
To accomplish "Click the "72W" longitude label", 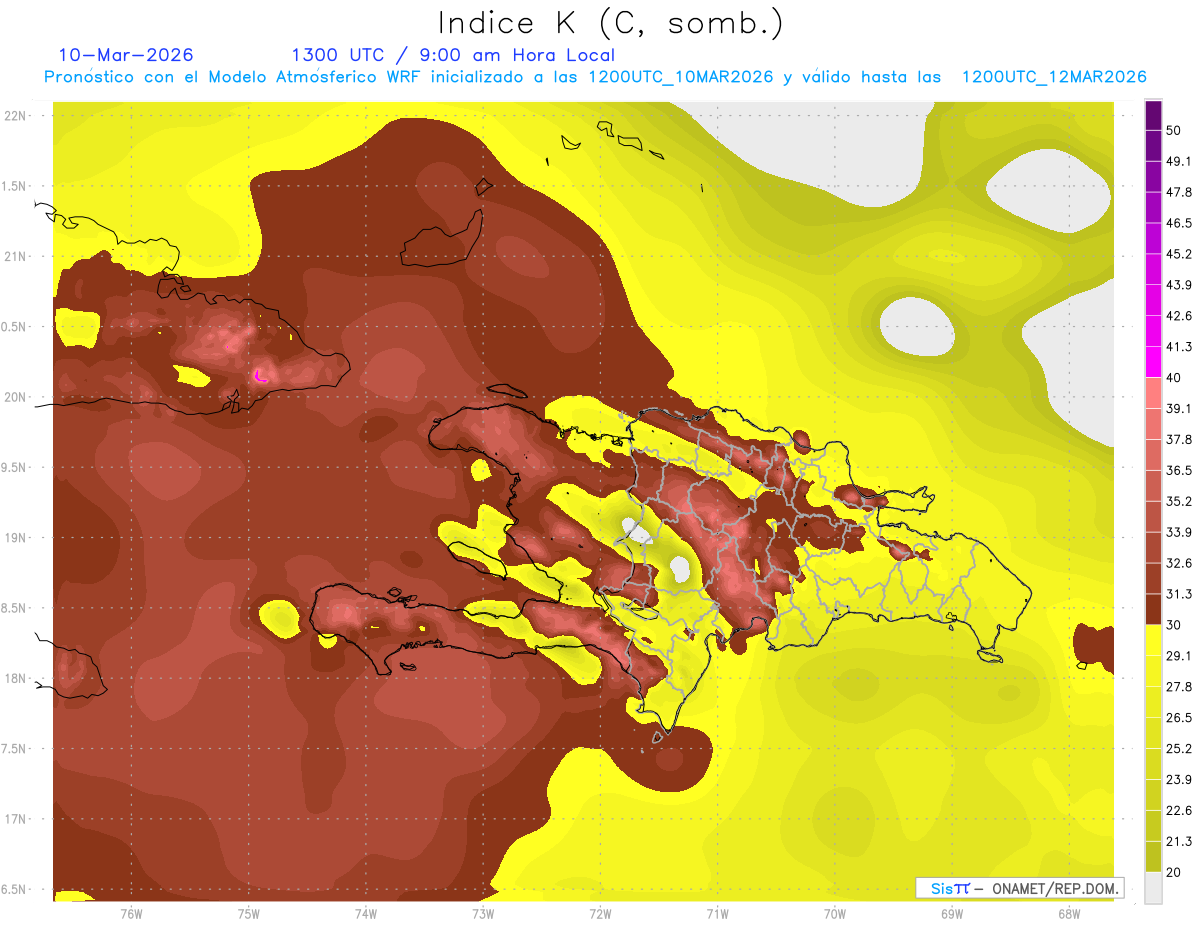I will (x=600, y=914).
